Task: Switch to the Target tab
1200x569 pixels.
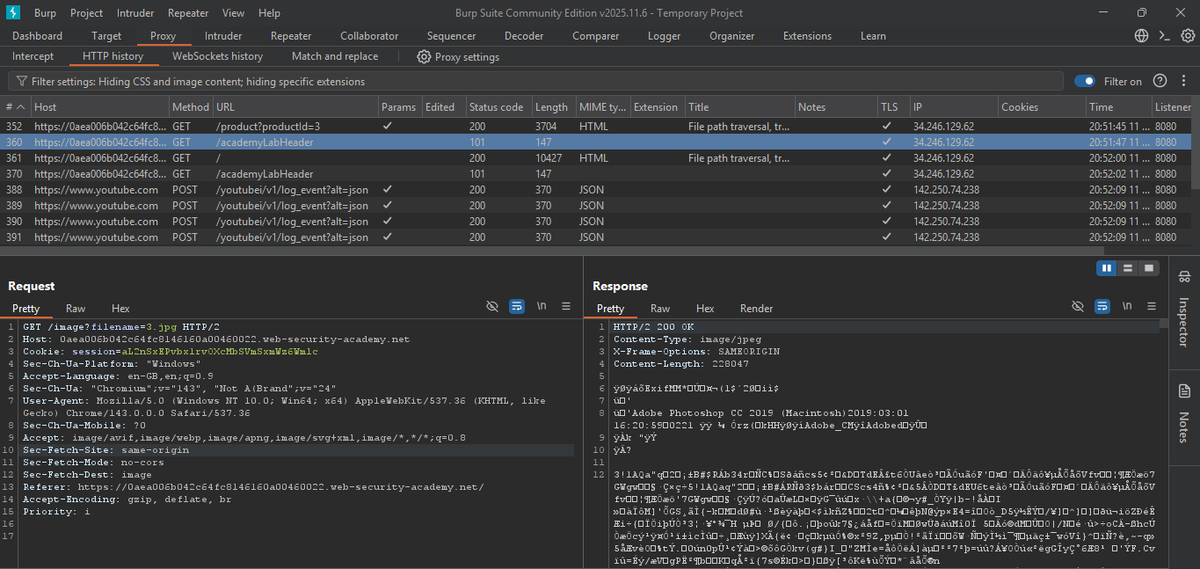Action: tap(107, 36)
